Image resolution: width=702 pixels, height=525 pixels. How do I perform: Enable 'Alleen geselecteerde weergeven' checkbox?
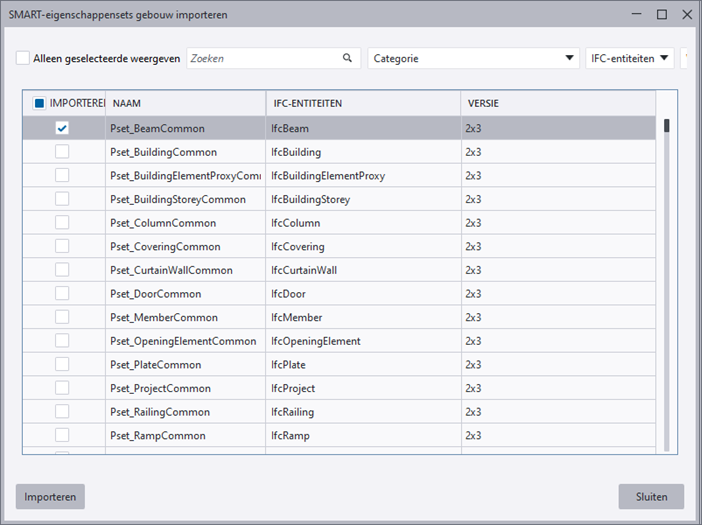[23, 59]
